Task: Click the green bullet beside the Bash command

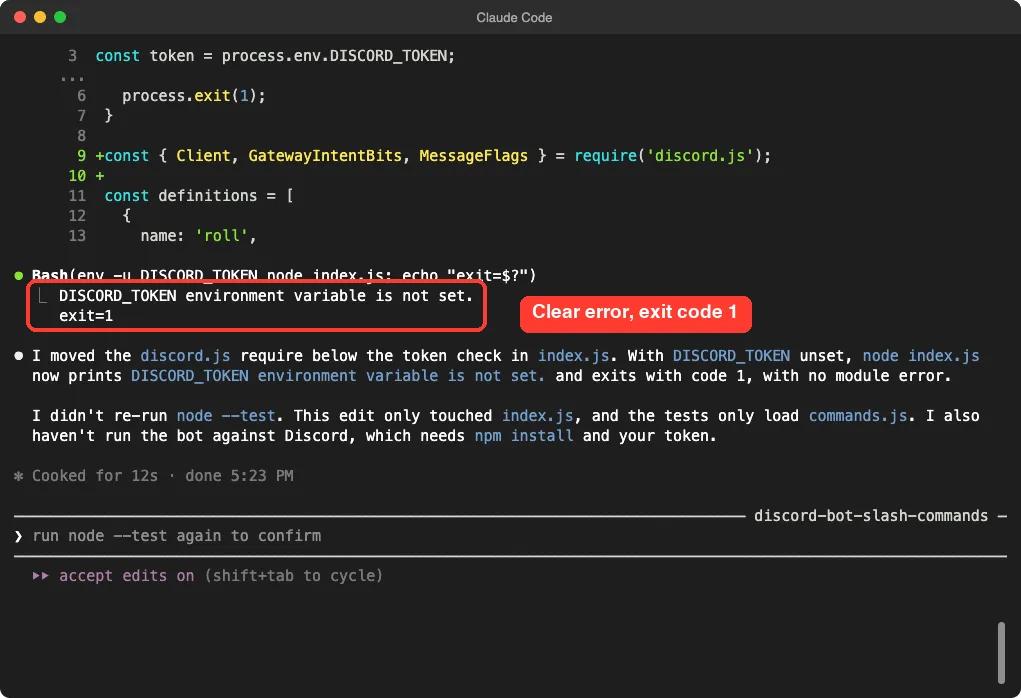Action: pos(19,275)
